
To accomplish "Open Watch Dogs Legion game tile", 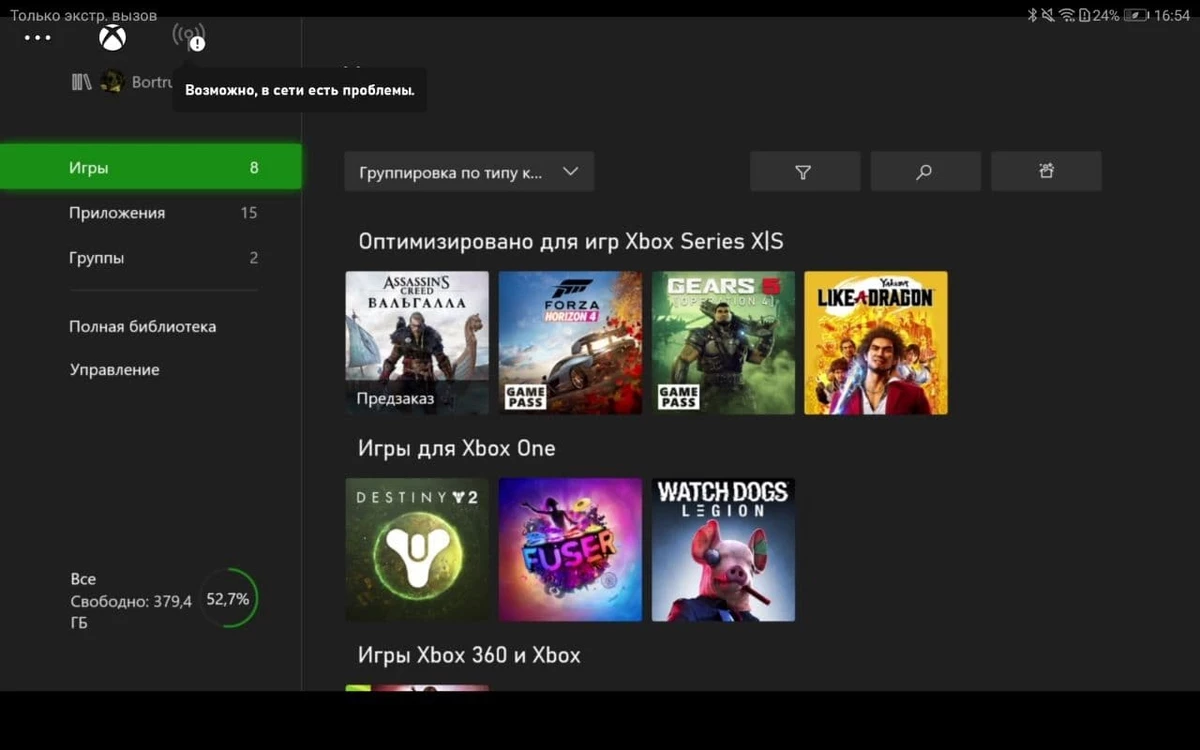I will (723, 549).
